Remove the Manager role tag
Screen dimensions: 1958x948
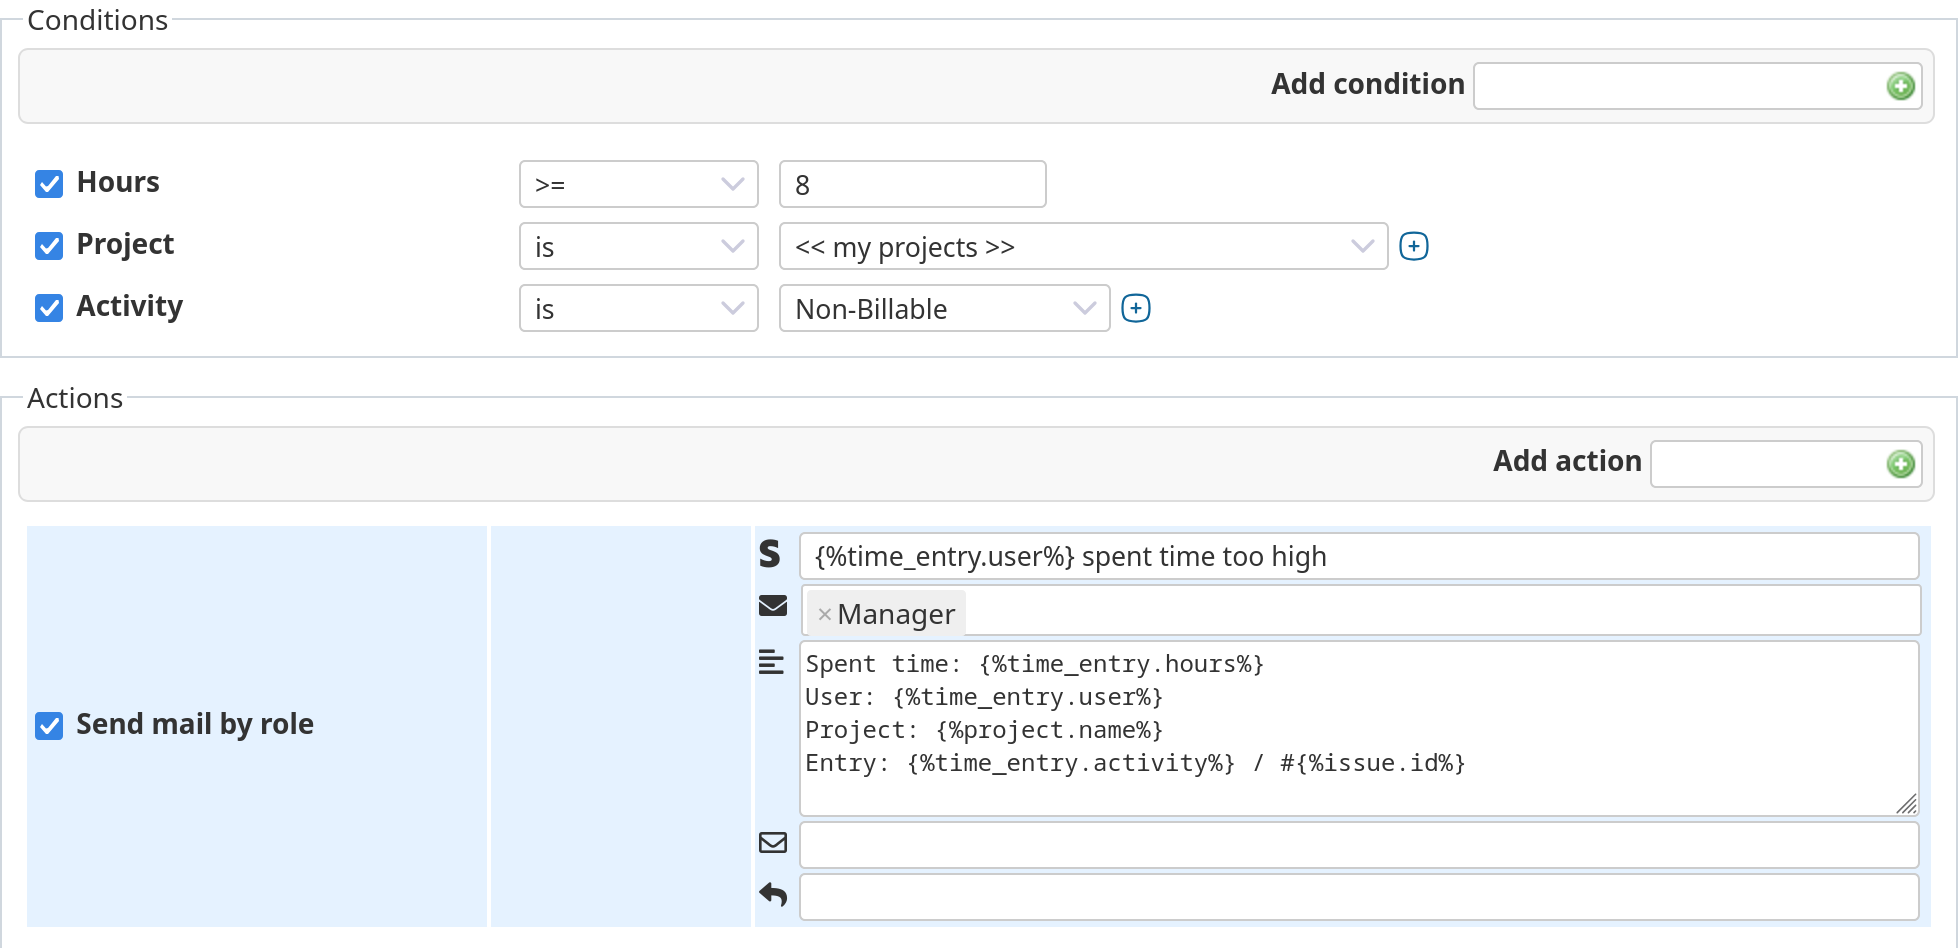pos(824,614)
